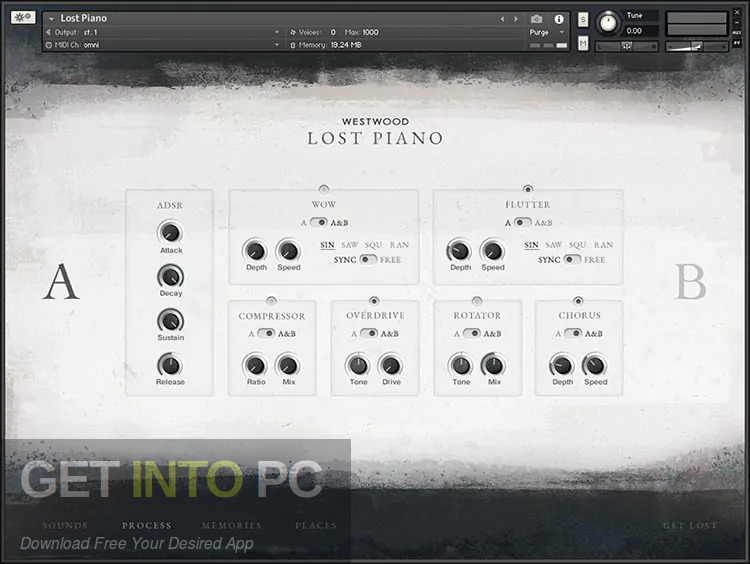Select SAW waveform for WOW

coord(350,245)
